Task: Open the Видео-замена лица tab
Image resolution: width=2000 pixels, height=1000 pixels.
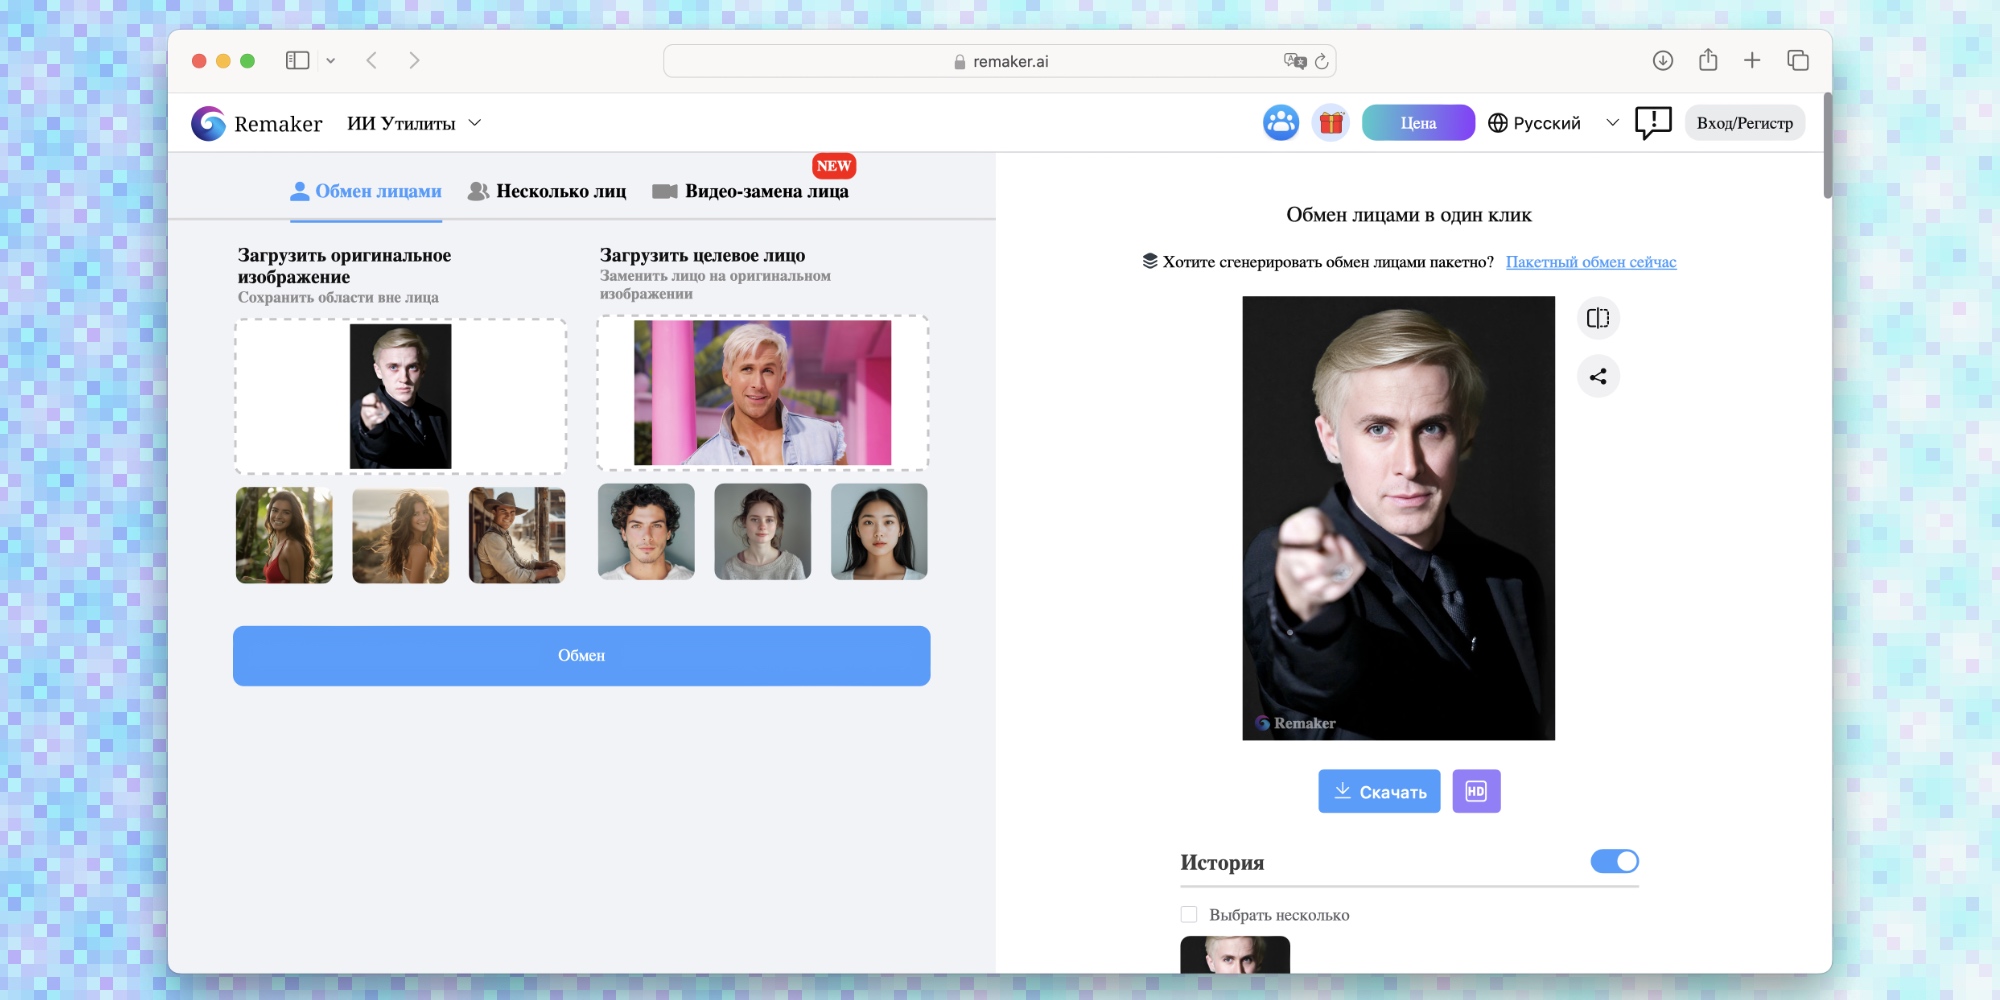Action: [766, 191]
